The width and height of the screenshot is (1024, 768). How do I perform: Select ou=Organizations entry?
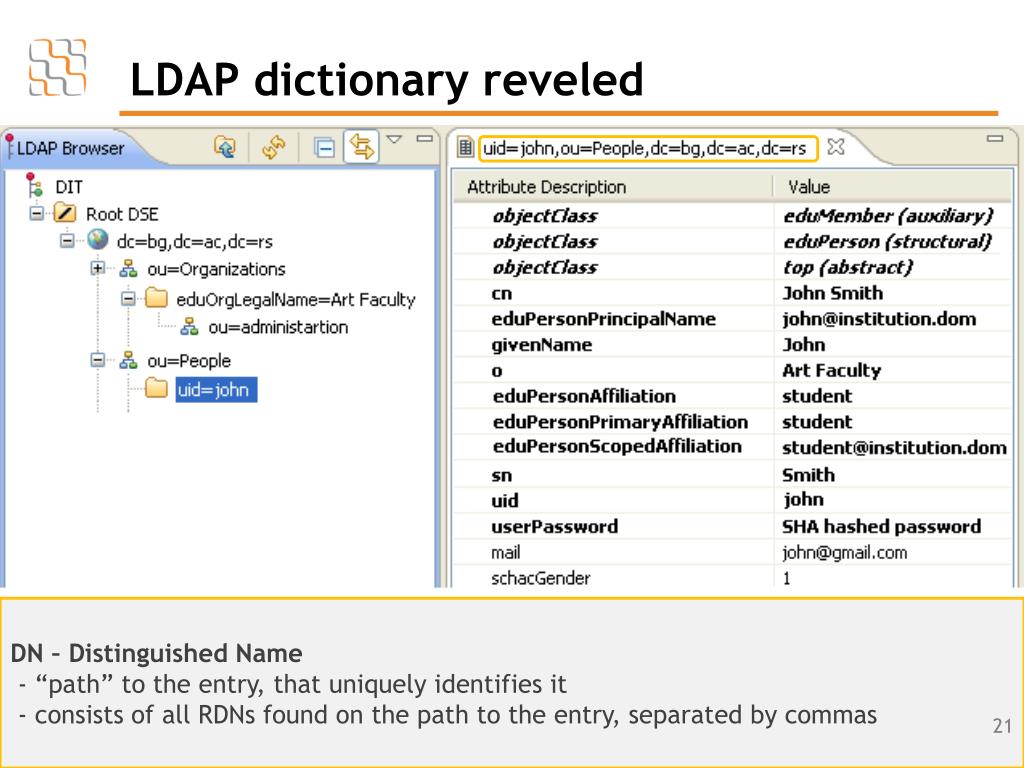click(x=216, y=270)
